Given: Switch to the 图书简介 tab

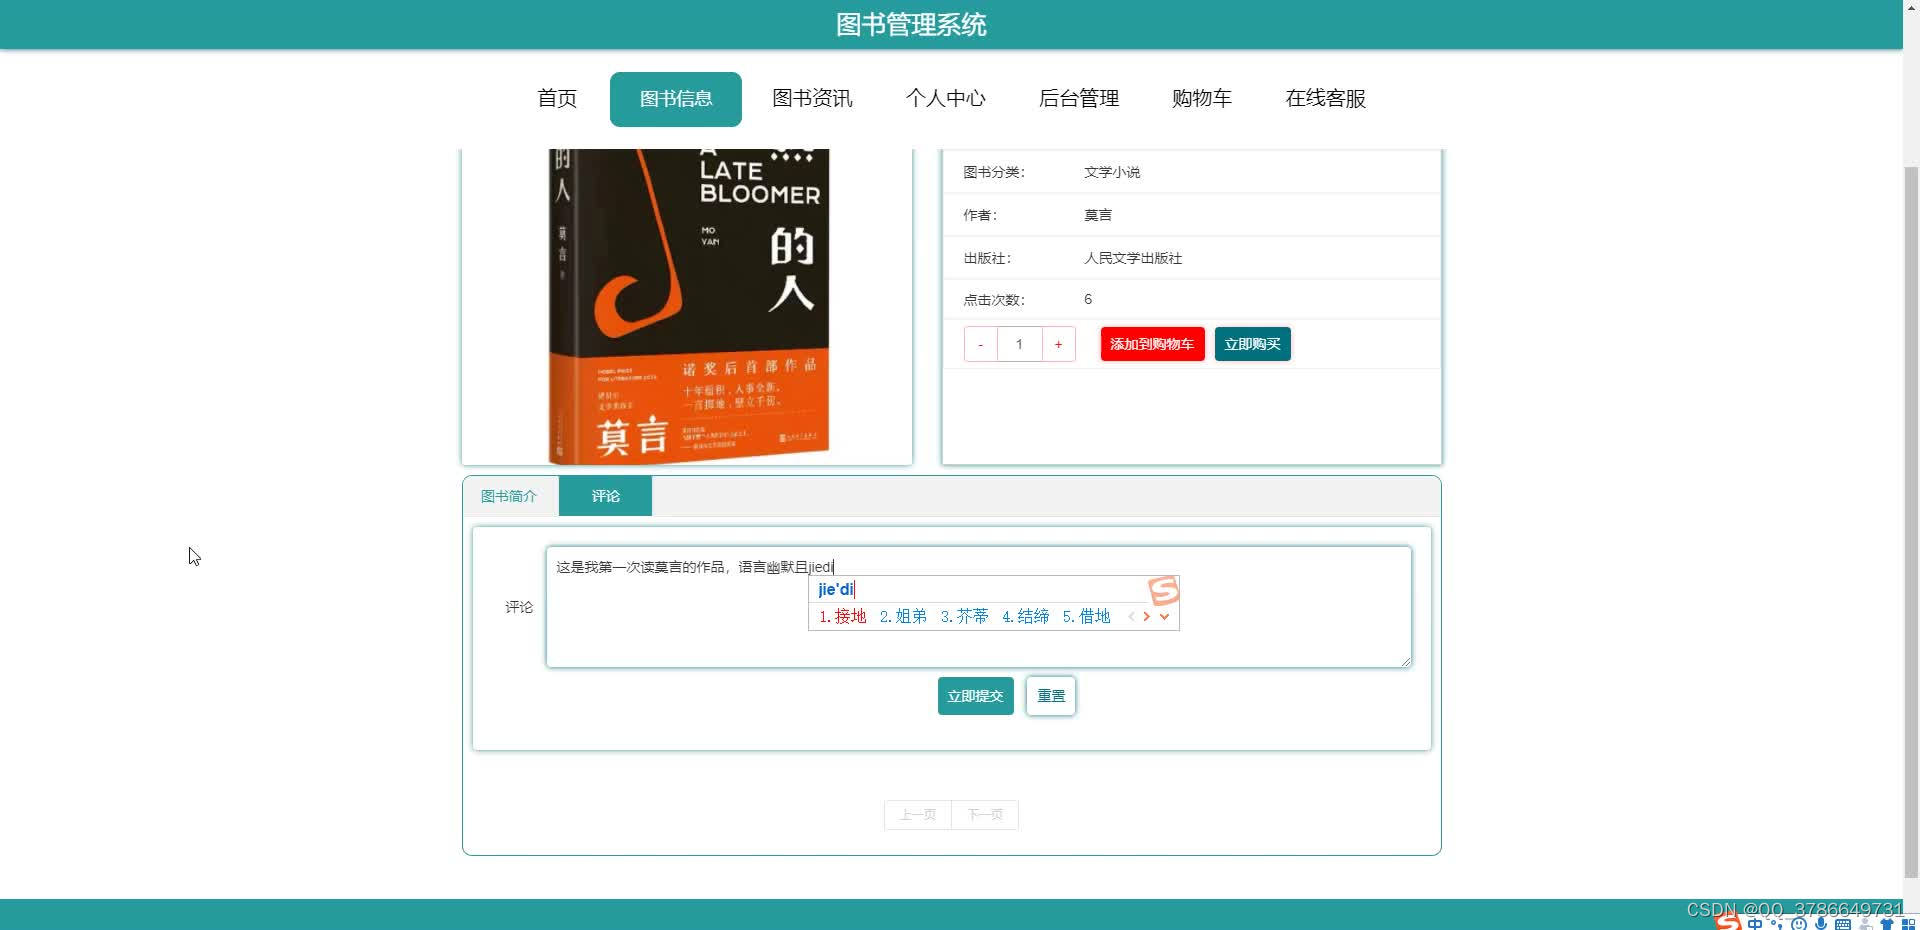Looking at the screenshot, I should tap(509, 496).
